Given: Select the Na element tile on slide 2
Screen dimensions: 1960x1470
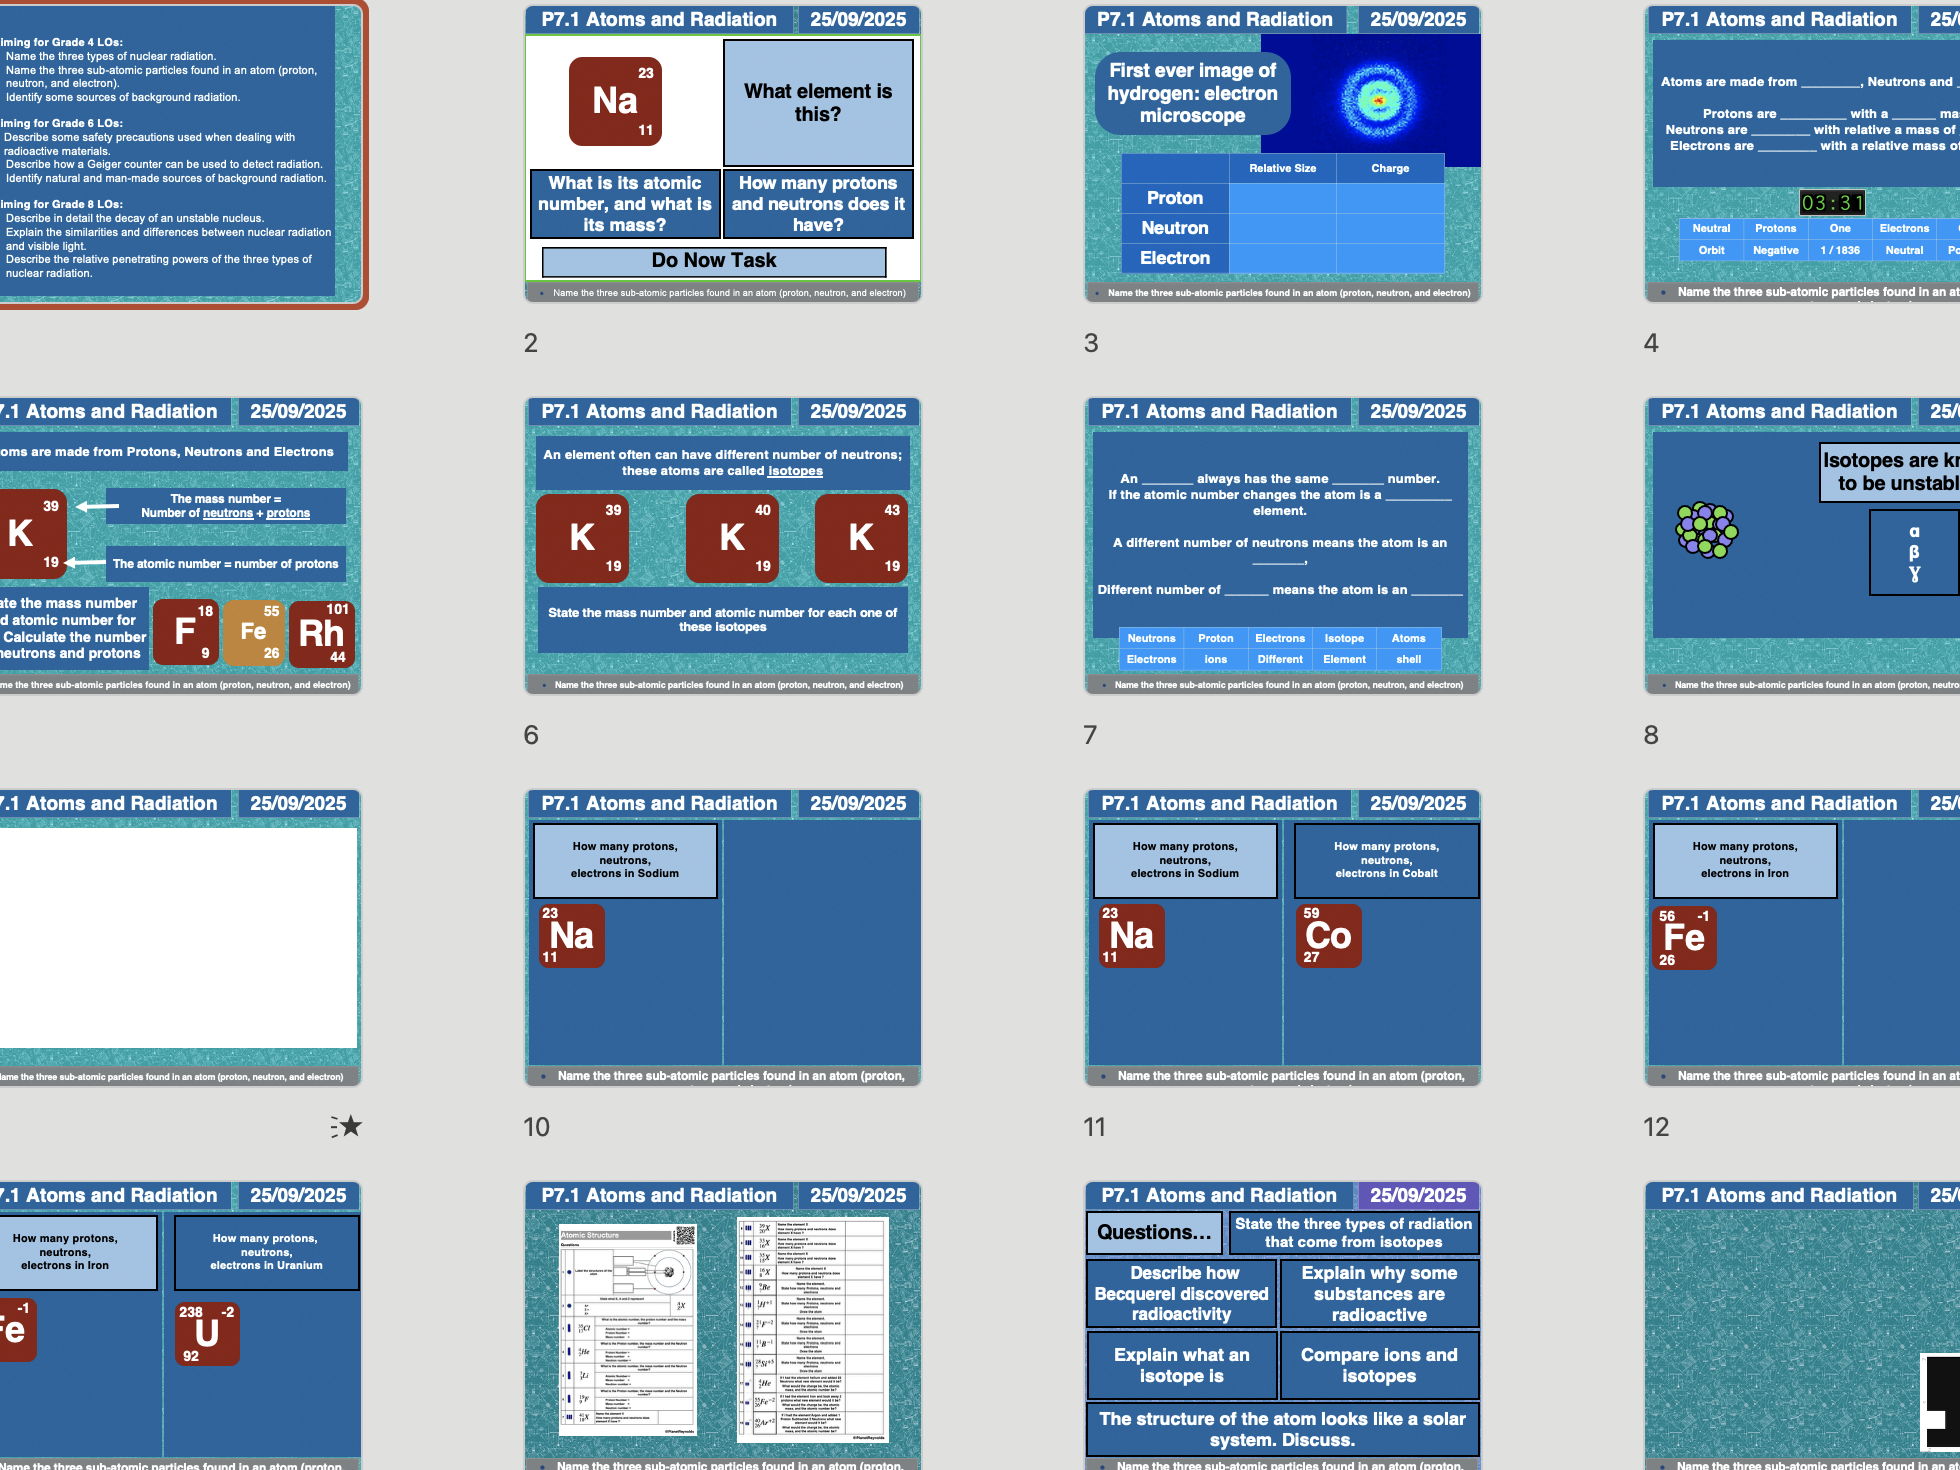Looking at the screenshot, I should tap(614, 101).
